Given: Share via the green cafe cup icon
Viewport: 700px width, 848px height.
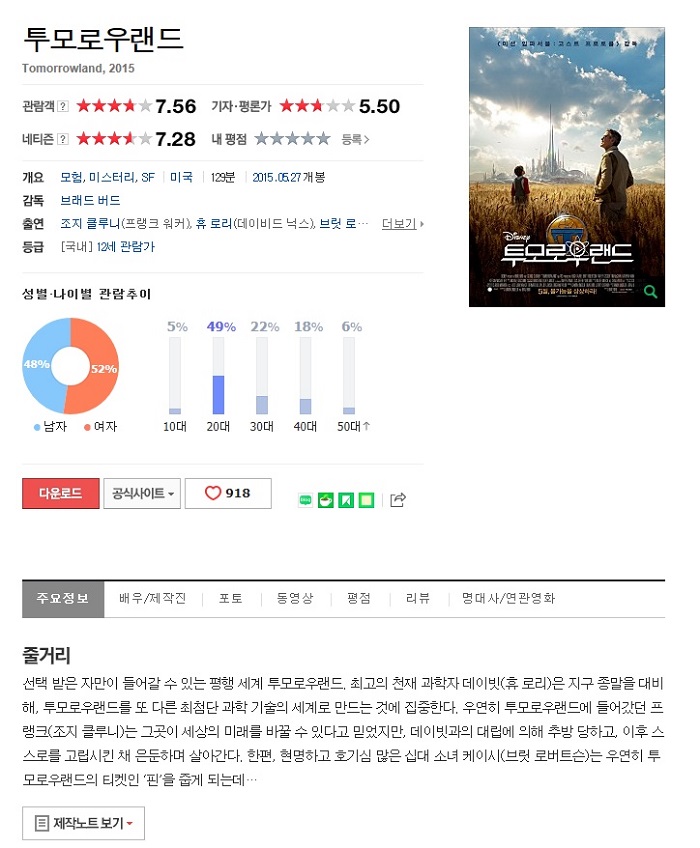Looking at the screenshot, I should coord(326,501).
